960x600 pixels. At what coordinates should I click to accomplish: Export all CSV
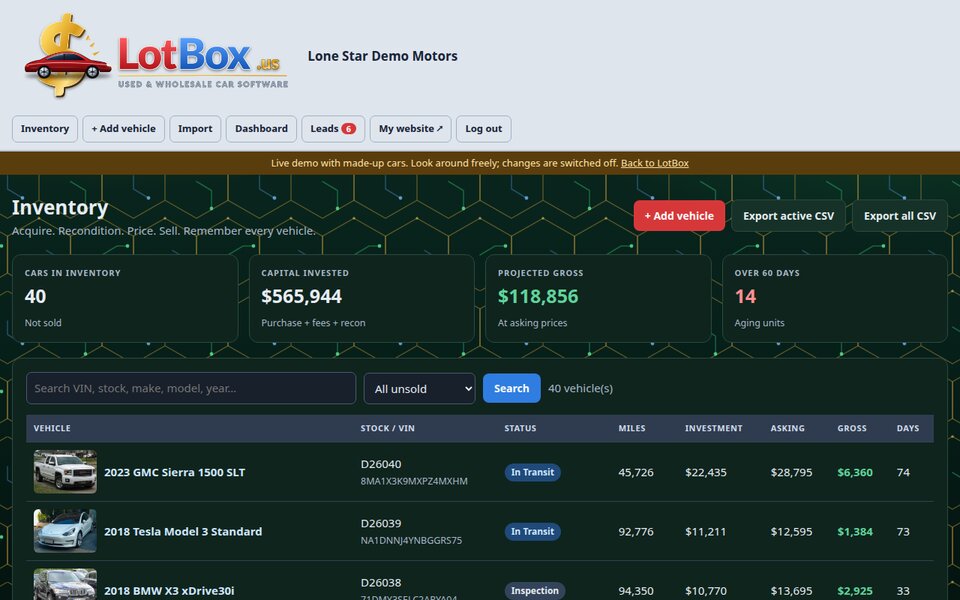(899, 216)
